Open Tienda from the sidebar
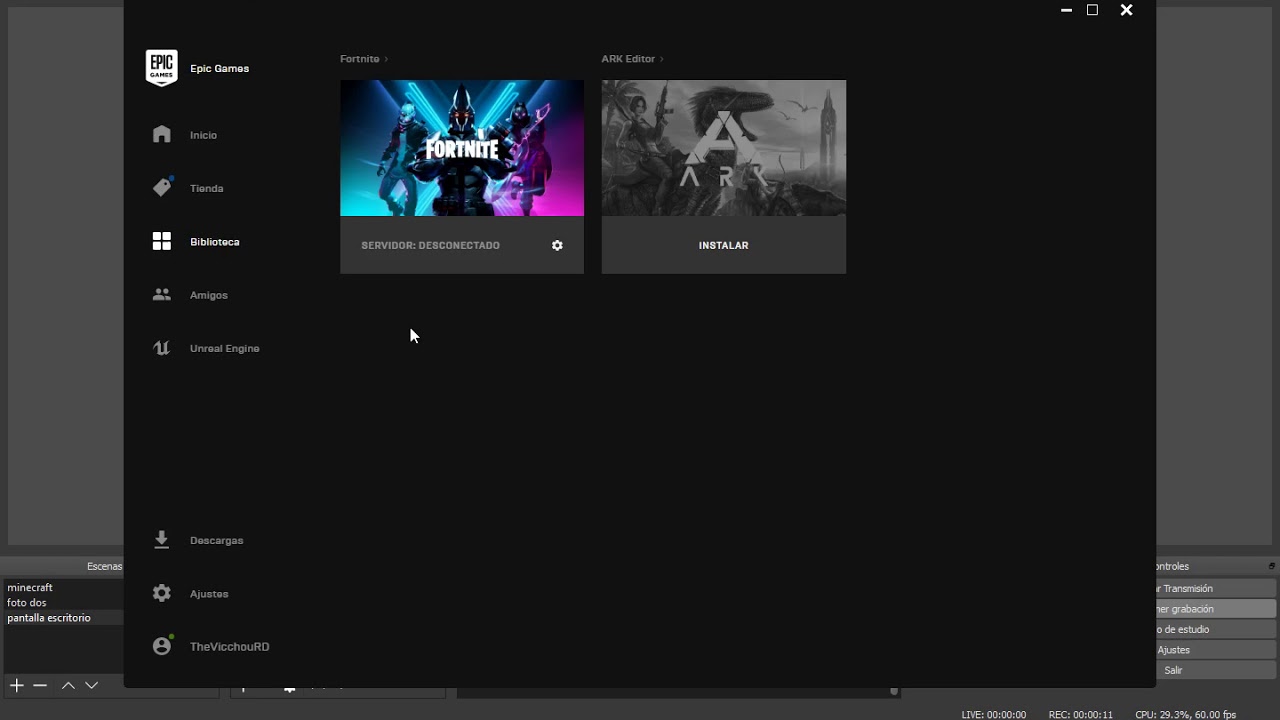This screenshot has height=720, width=1280. [x=207, y=188]
